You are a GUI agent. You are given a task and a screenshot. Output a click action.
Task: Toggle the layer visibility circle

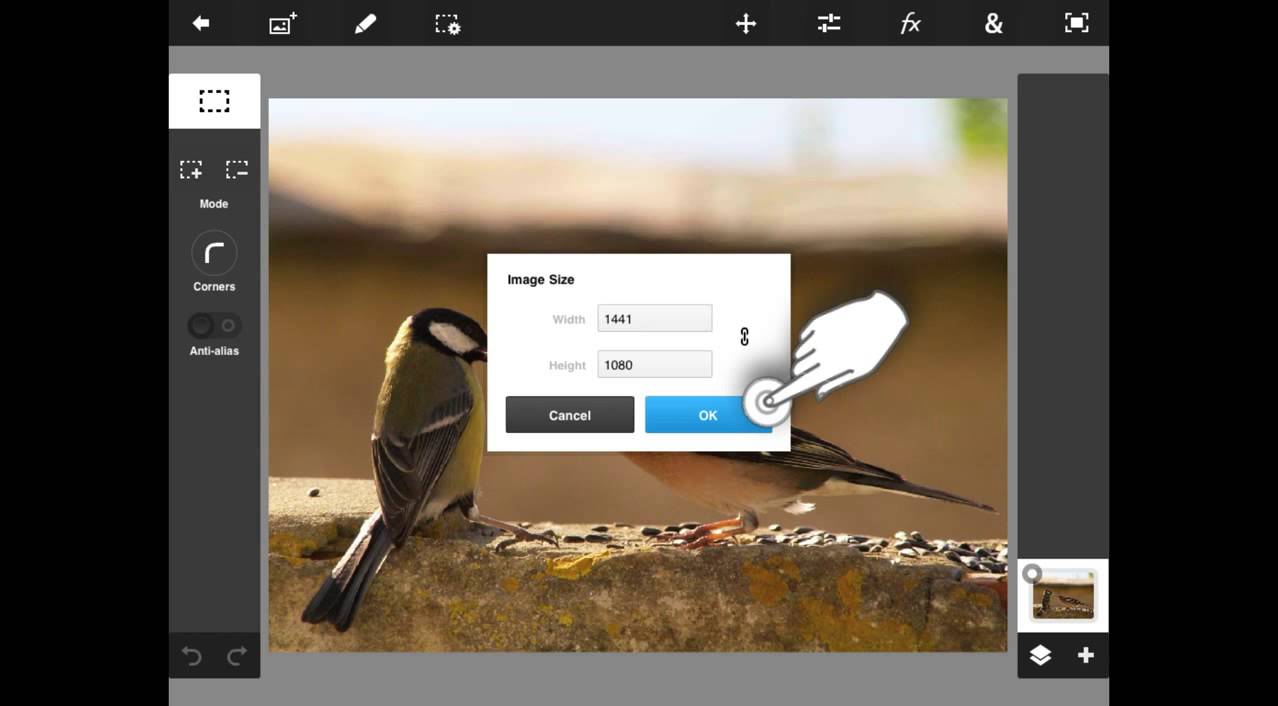[1032, 574]
